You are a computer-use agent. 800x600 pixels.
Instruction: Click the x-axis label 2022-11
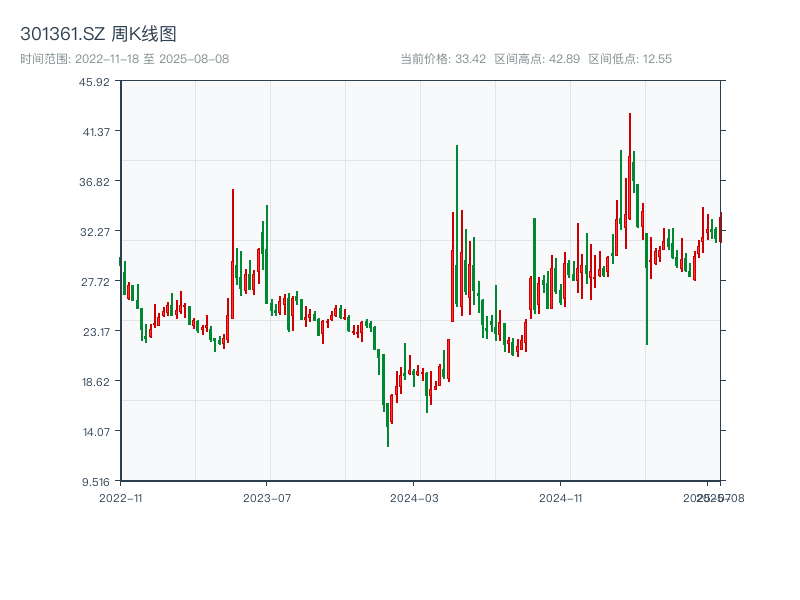[120, 498]
